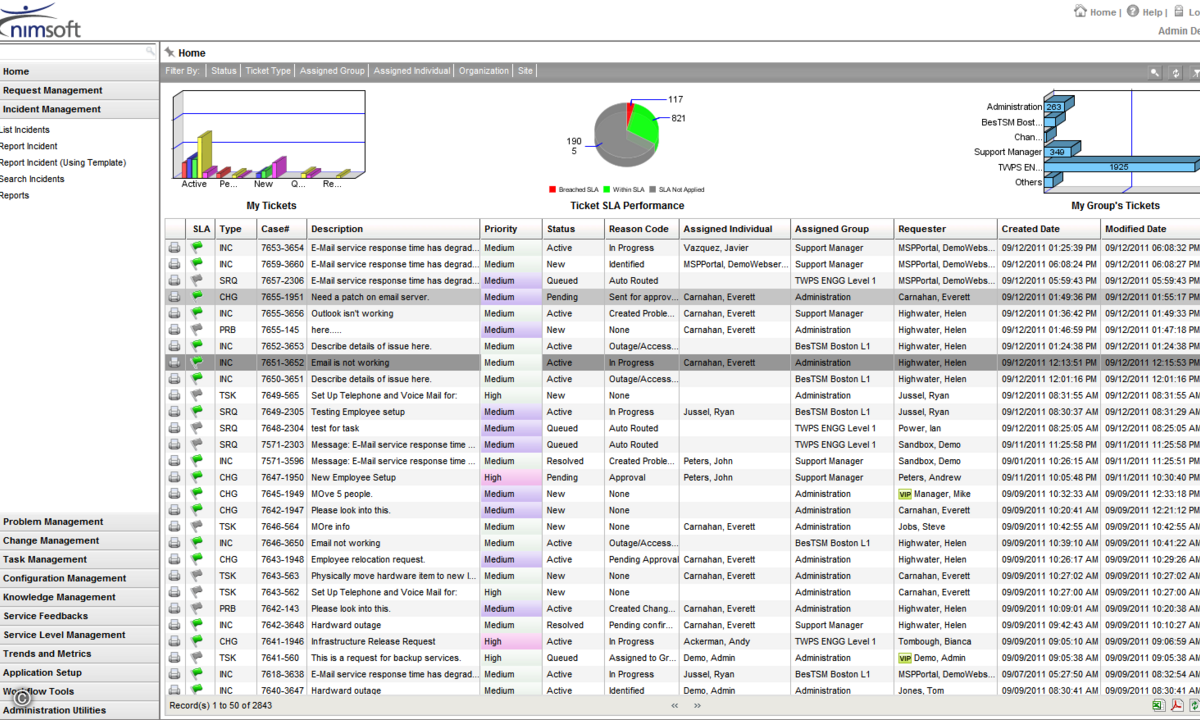Expand Problem Management in sidebar
Screen dimensions: 1200x720
(x=79, y=522)
